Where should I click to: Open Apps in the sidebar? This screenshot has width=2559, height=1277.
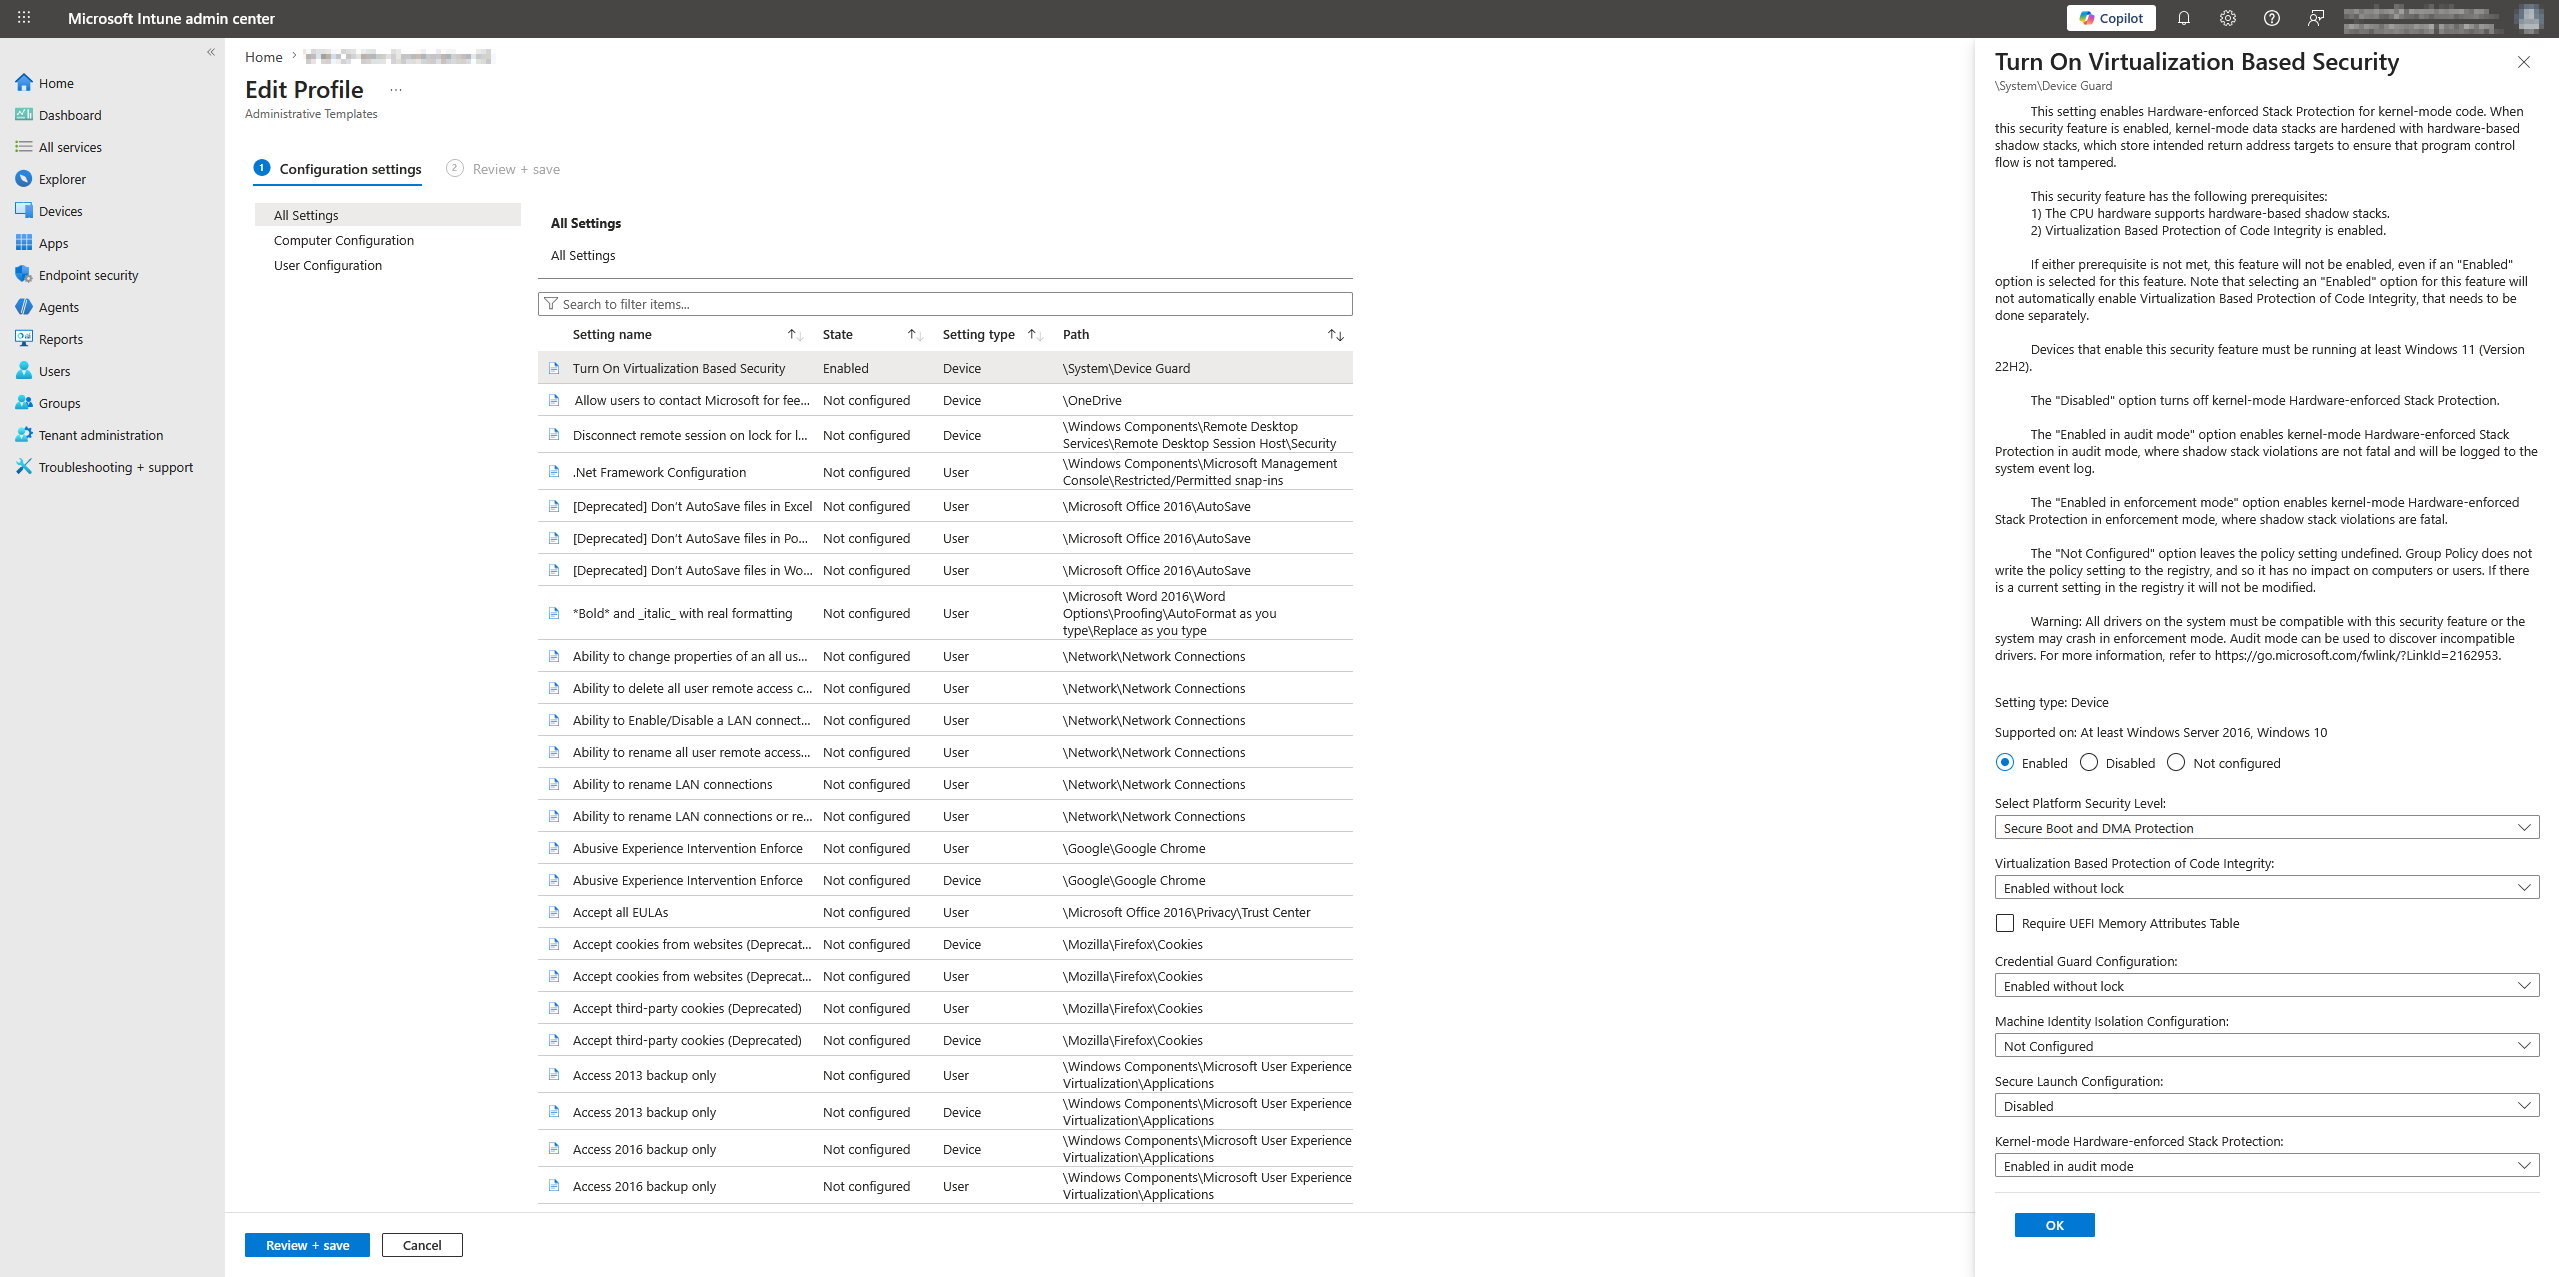pyautogui.click(x=53, y=243)
